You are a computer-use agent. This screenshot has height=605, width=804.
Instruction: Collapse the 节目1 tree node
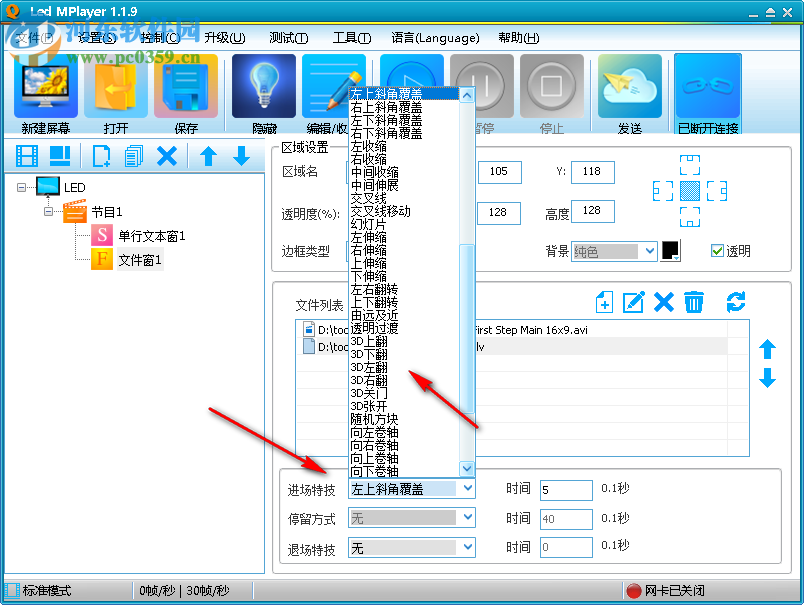(47, 211)
